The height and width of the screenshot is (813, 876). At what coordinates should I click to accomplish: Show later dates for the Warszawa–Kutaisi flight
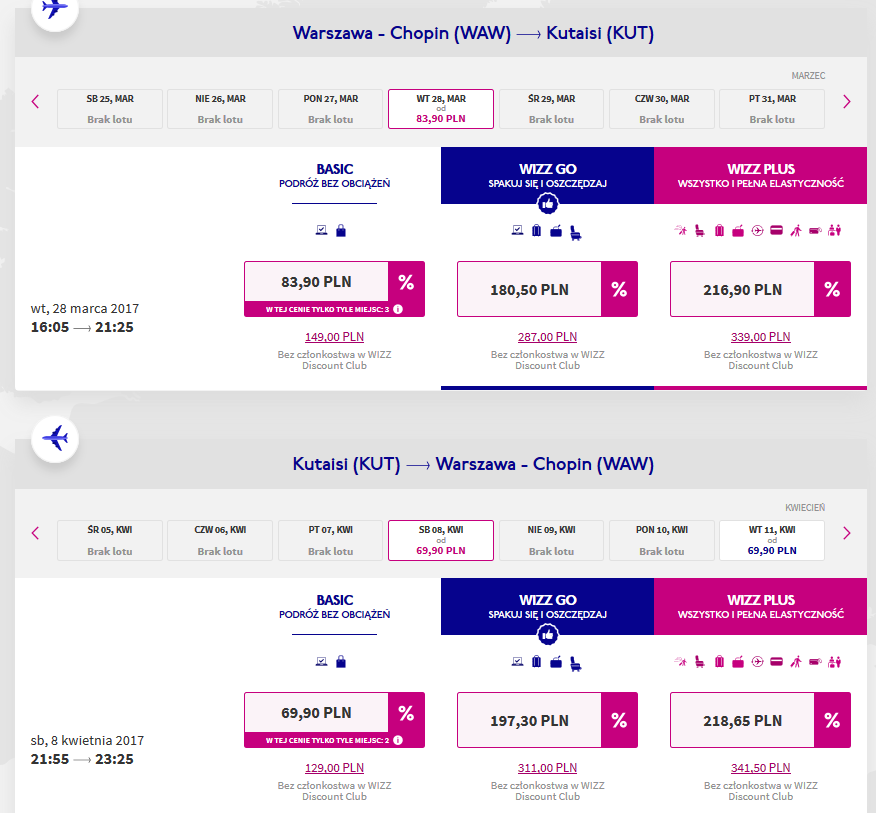coord(846,102)
